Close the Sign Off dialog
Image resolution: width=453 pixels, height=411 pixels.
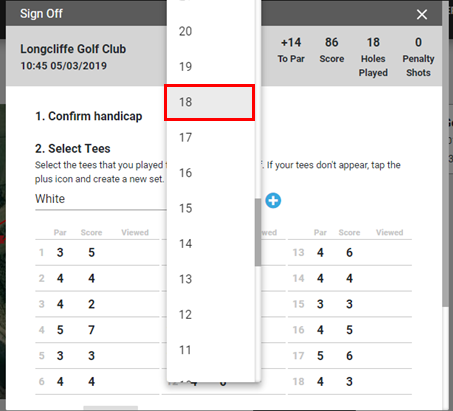click(x=422, y=14)
